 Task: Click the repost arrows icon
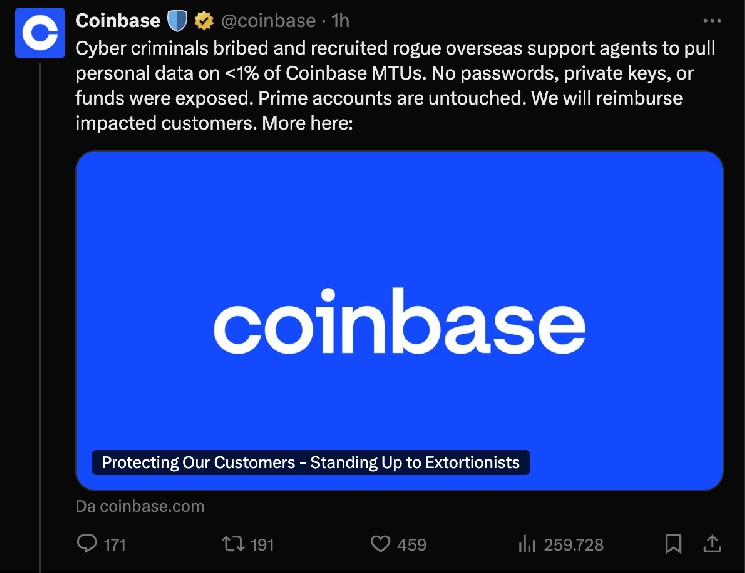tap(233, 544)
